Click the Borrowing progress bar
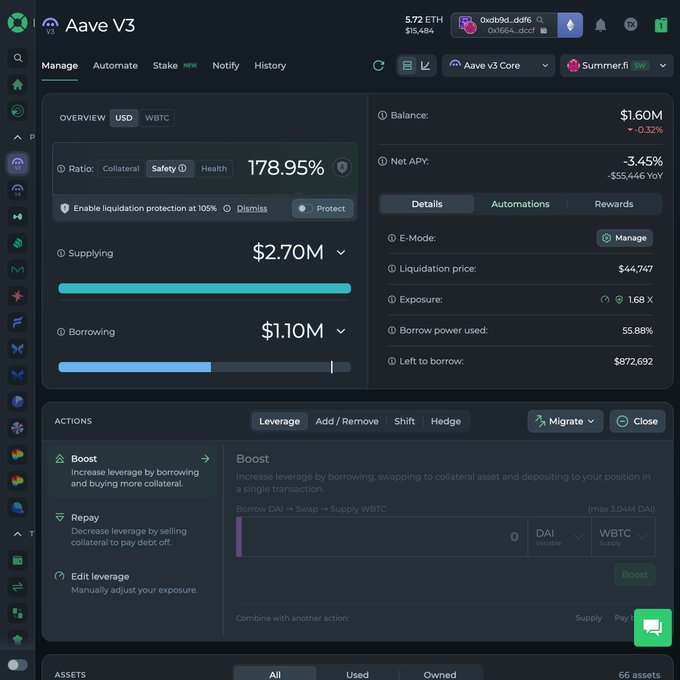This screenshot has height=680, width=680. [x=205, y=367]
